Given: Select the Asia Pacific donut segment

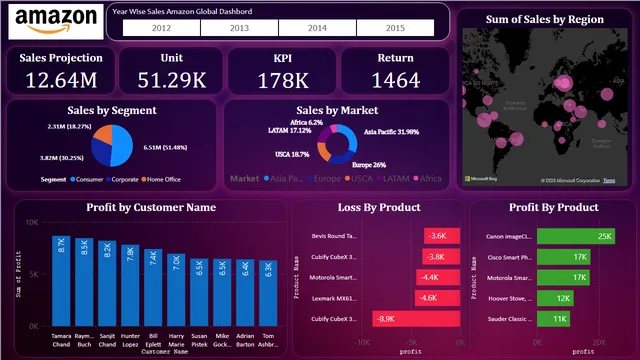Looking at the screenshot, I should click(x=351, y=136).
